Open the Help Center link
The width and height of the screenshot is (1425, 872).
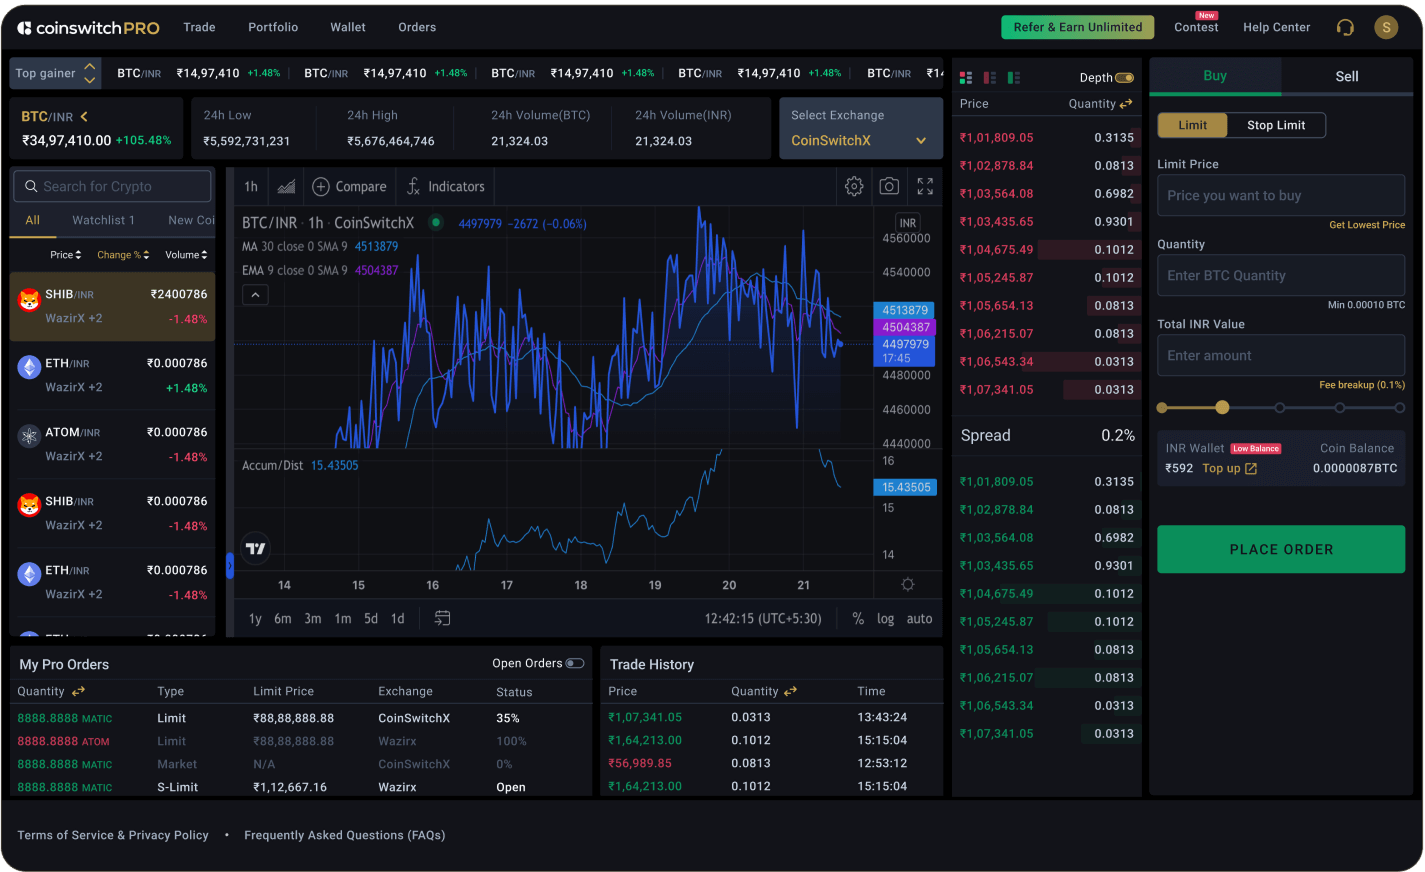1277,27
